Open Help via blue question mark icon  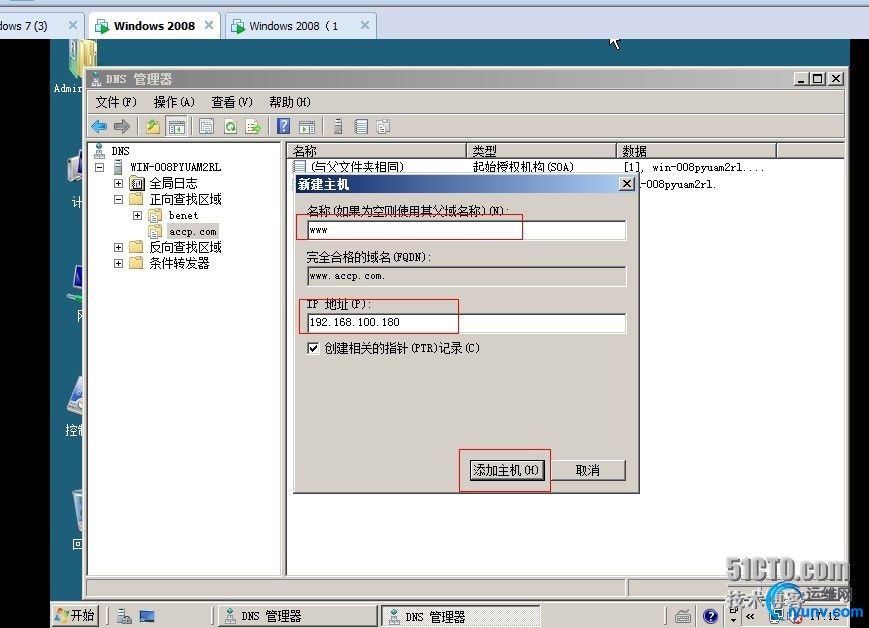tap(283, 126)
